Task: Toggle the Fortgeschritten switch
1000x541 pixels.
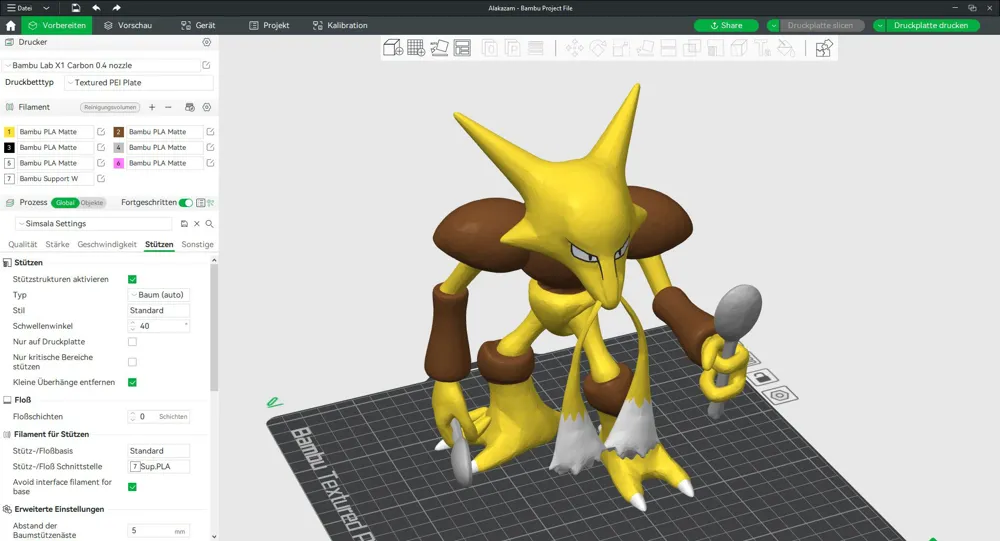Action: (186, 203)
